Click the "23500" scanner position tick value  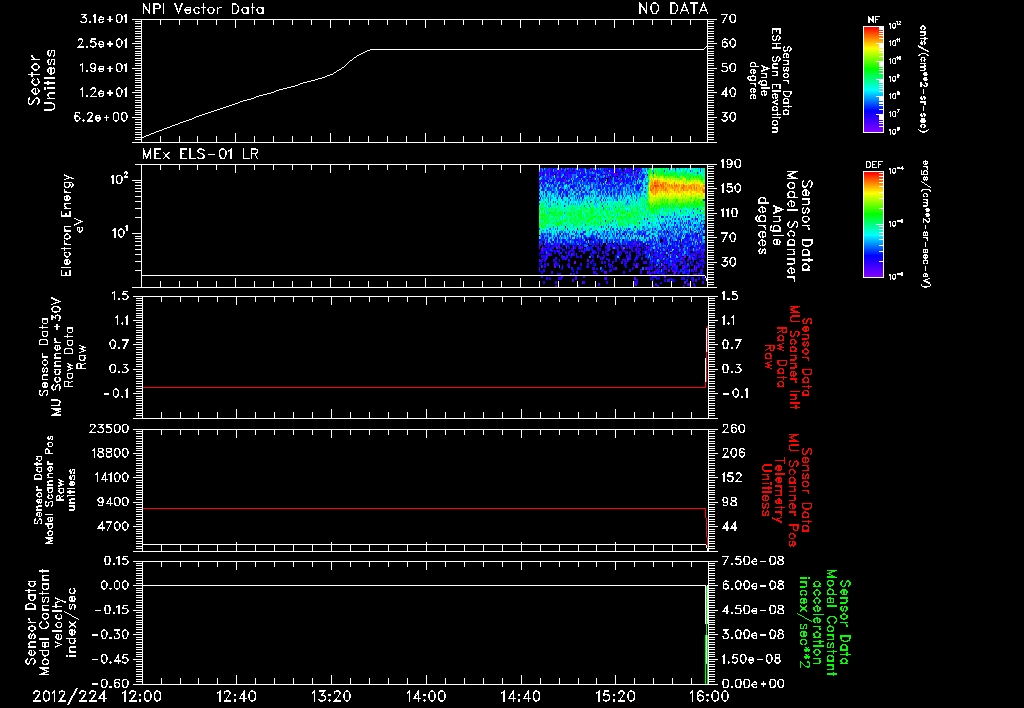tap(108, 429)
